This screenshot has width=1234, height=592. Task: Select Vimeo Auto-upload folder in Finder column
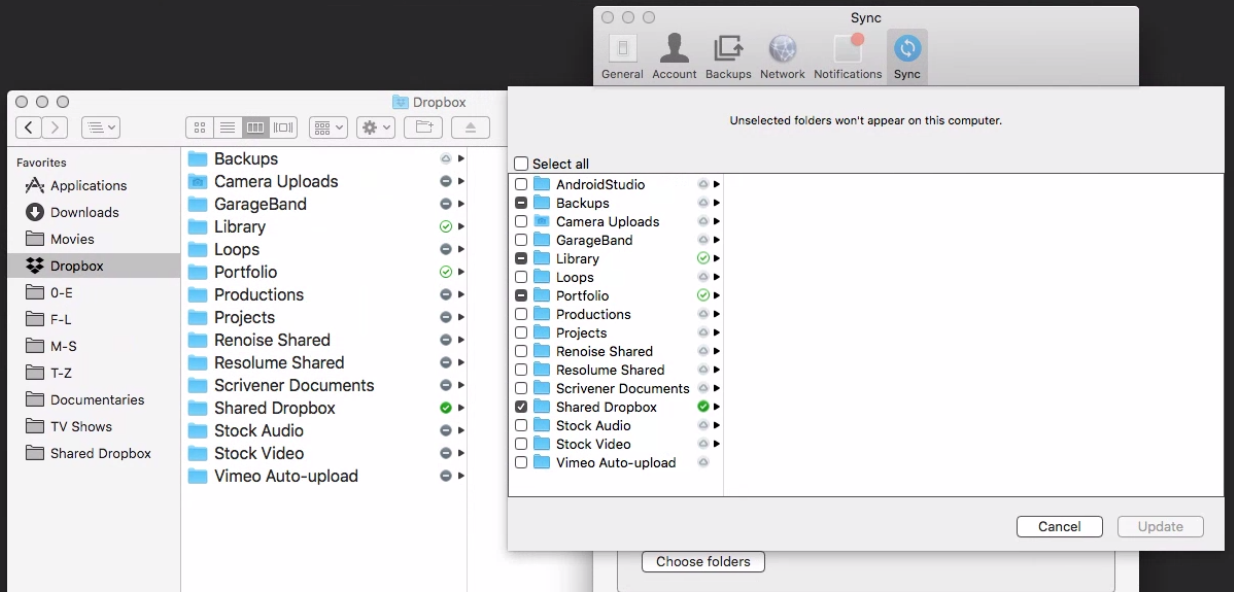point(324,476)
